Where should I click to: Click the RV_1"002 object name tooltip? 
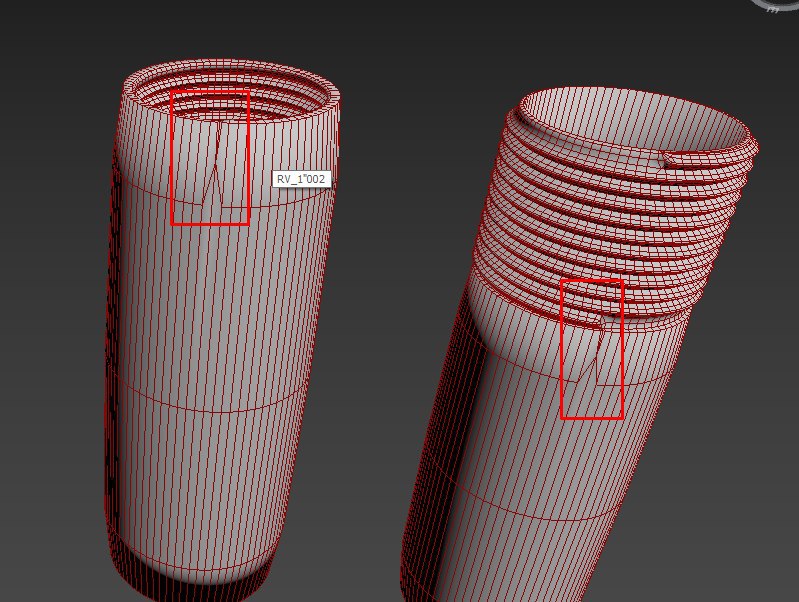tap(301, 179)
